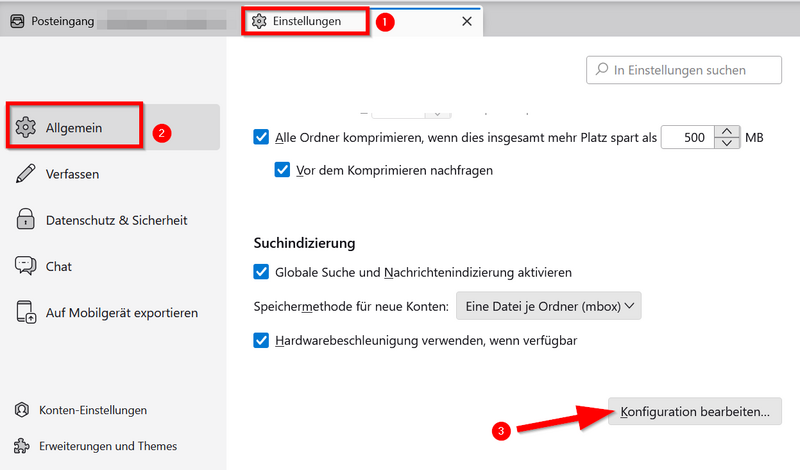The width and height of the screenshot is (800, 470).
Task: Toggle Alle Ordner komprimieren checkbox
Action: click(261, 137)
